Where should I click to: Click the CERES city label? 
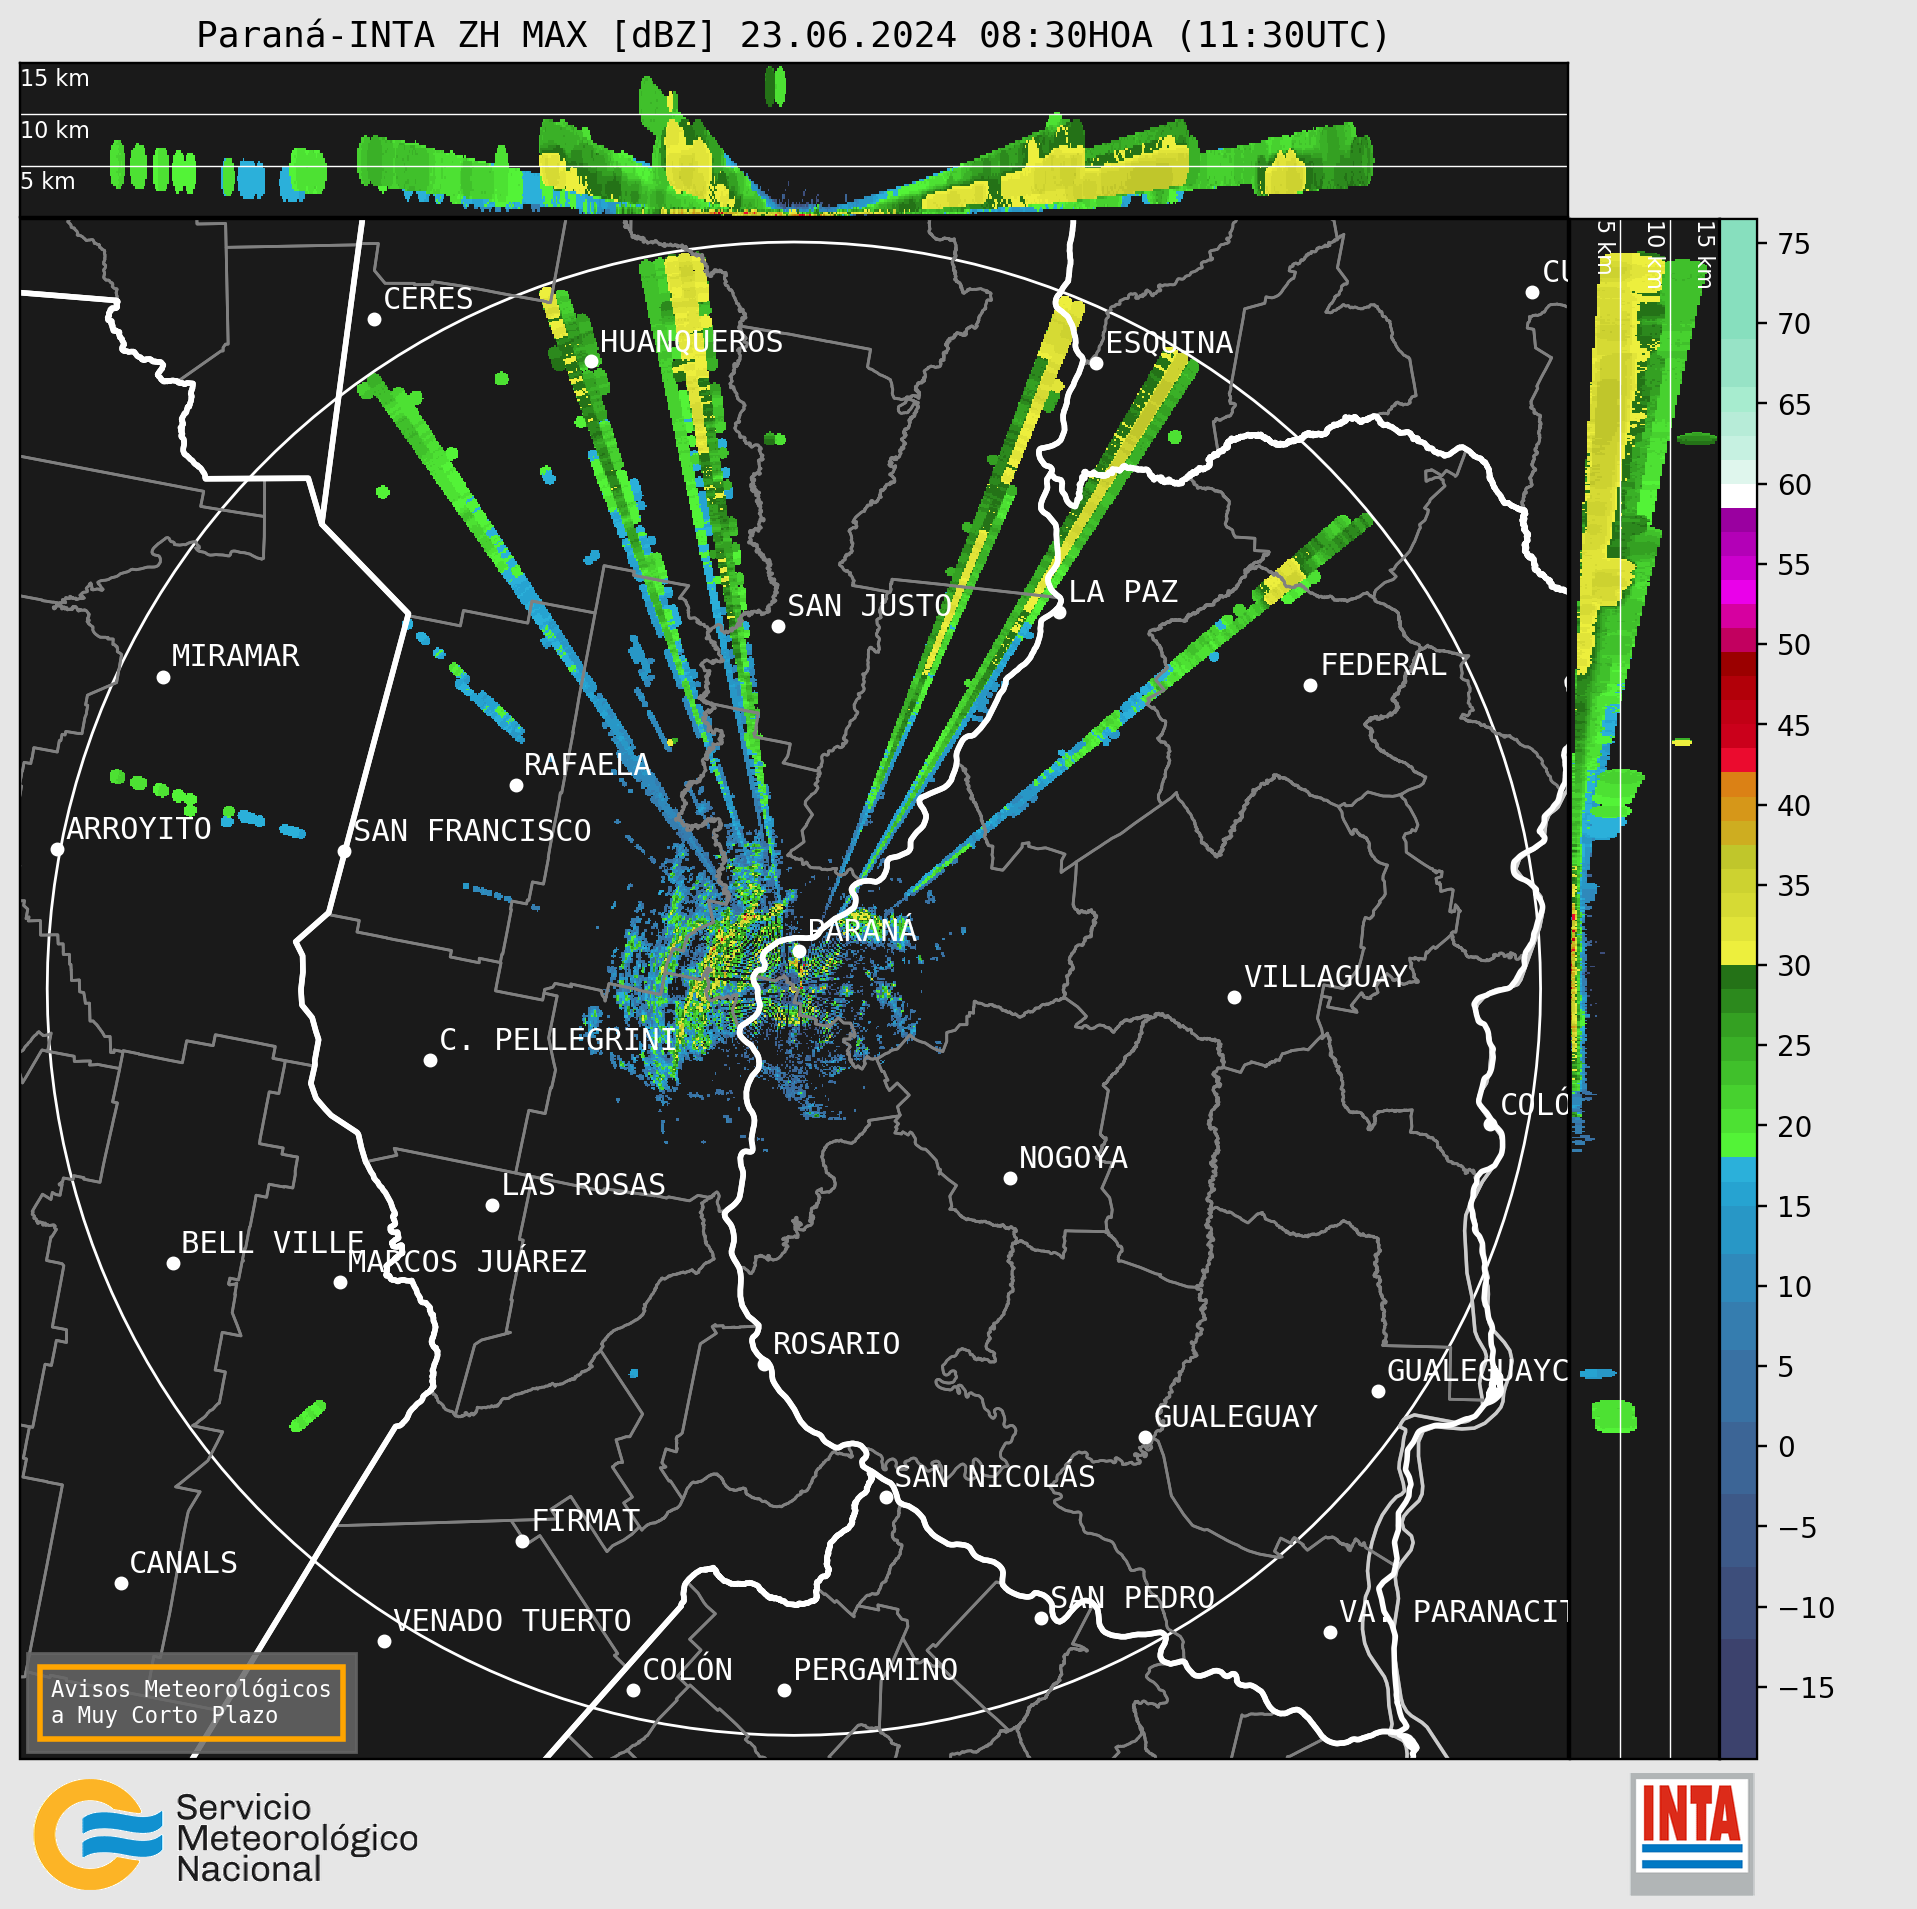coord(428,299)
